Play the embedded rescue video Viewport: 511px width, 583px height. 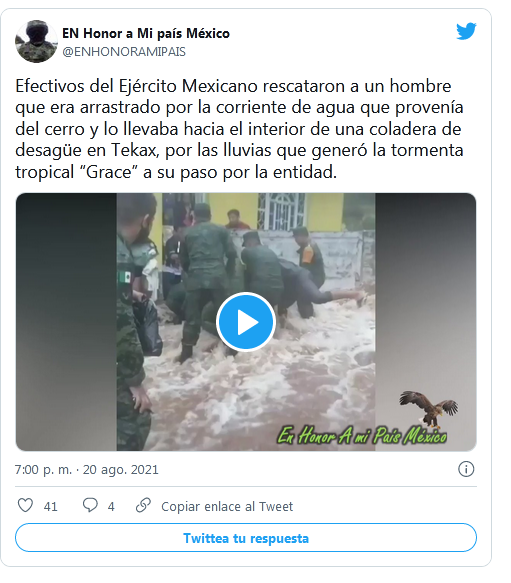246,322
